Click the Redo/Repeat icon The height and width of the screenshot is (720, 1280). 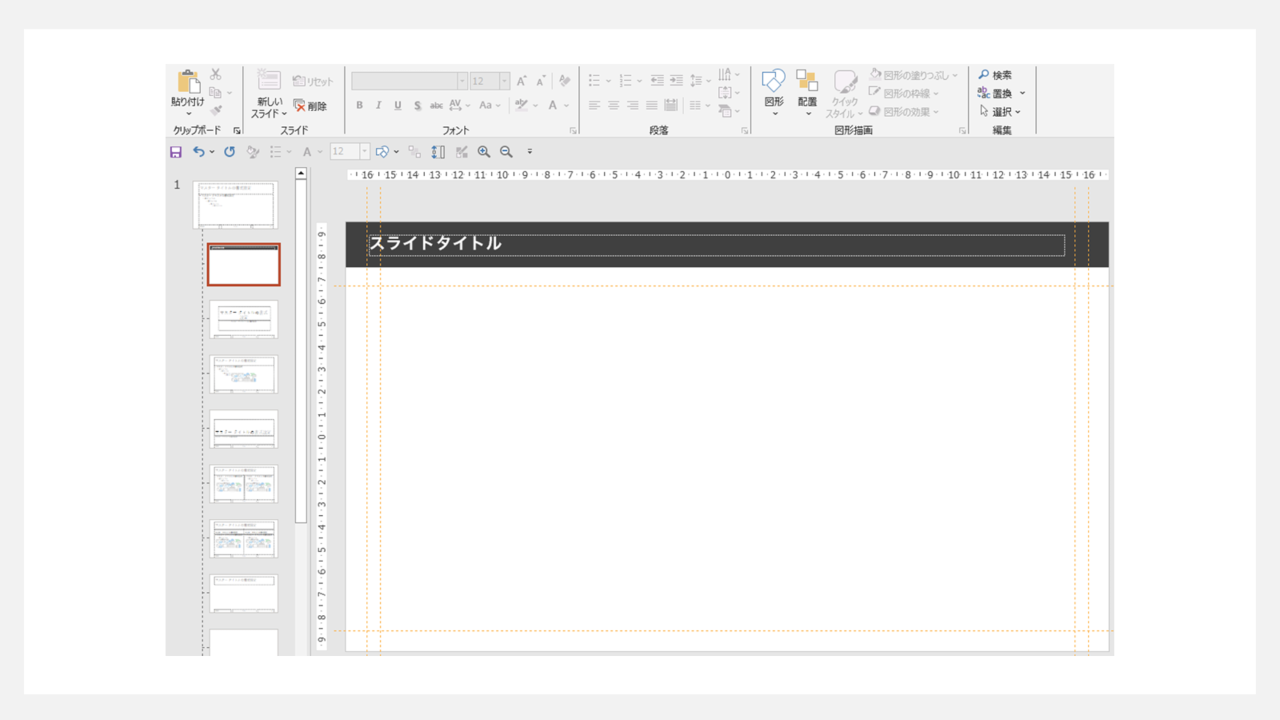point(229,152)
